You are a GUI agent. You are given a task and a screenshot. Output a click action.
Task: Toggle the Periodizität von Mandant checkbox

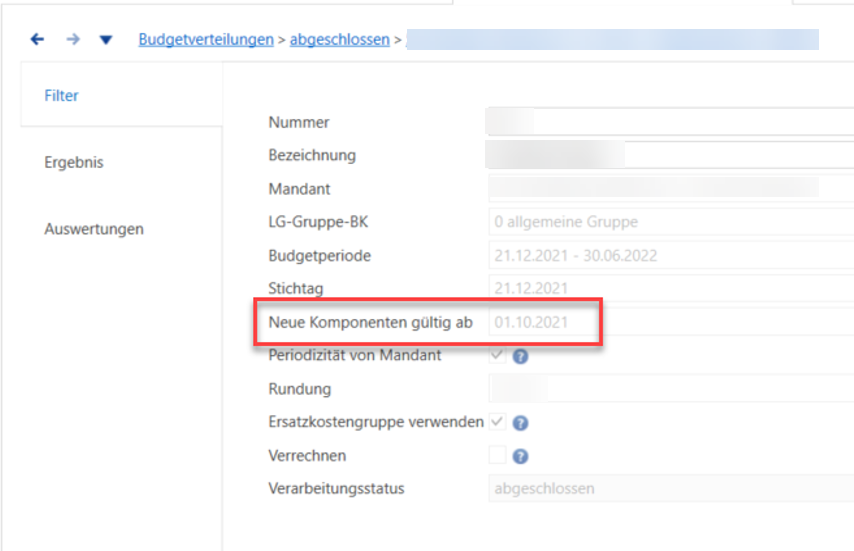pos(497,355)
